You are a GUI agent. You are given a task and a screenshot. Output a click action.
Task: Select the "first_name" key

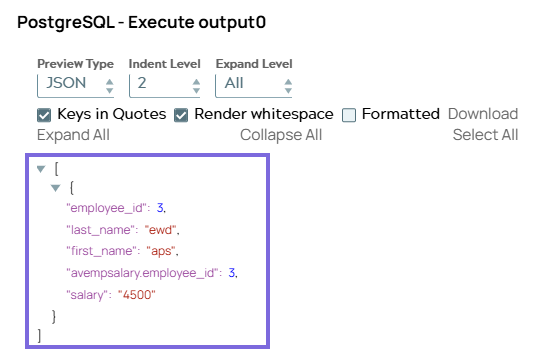(103, 251)
